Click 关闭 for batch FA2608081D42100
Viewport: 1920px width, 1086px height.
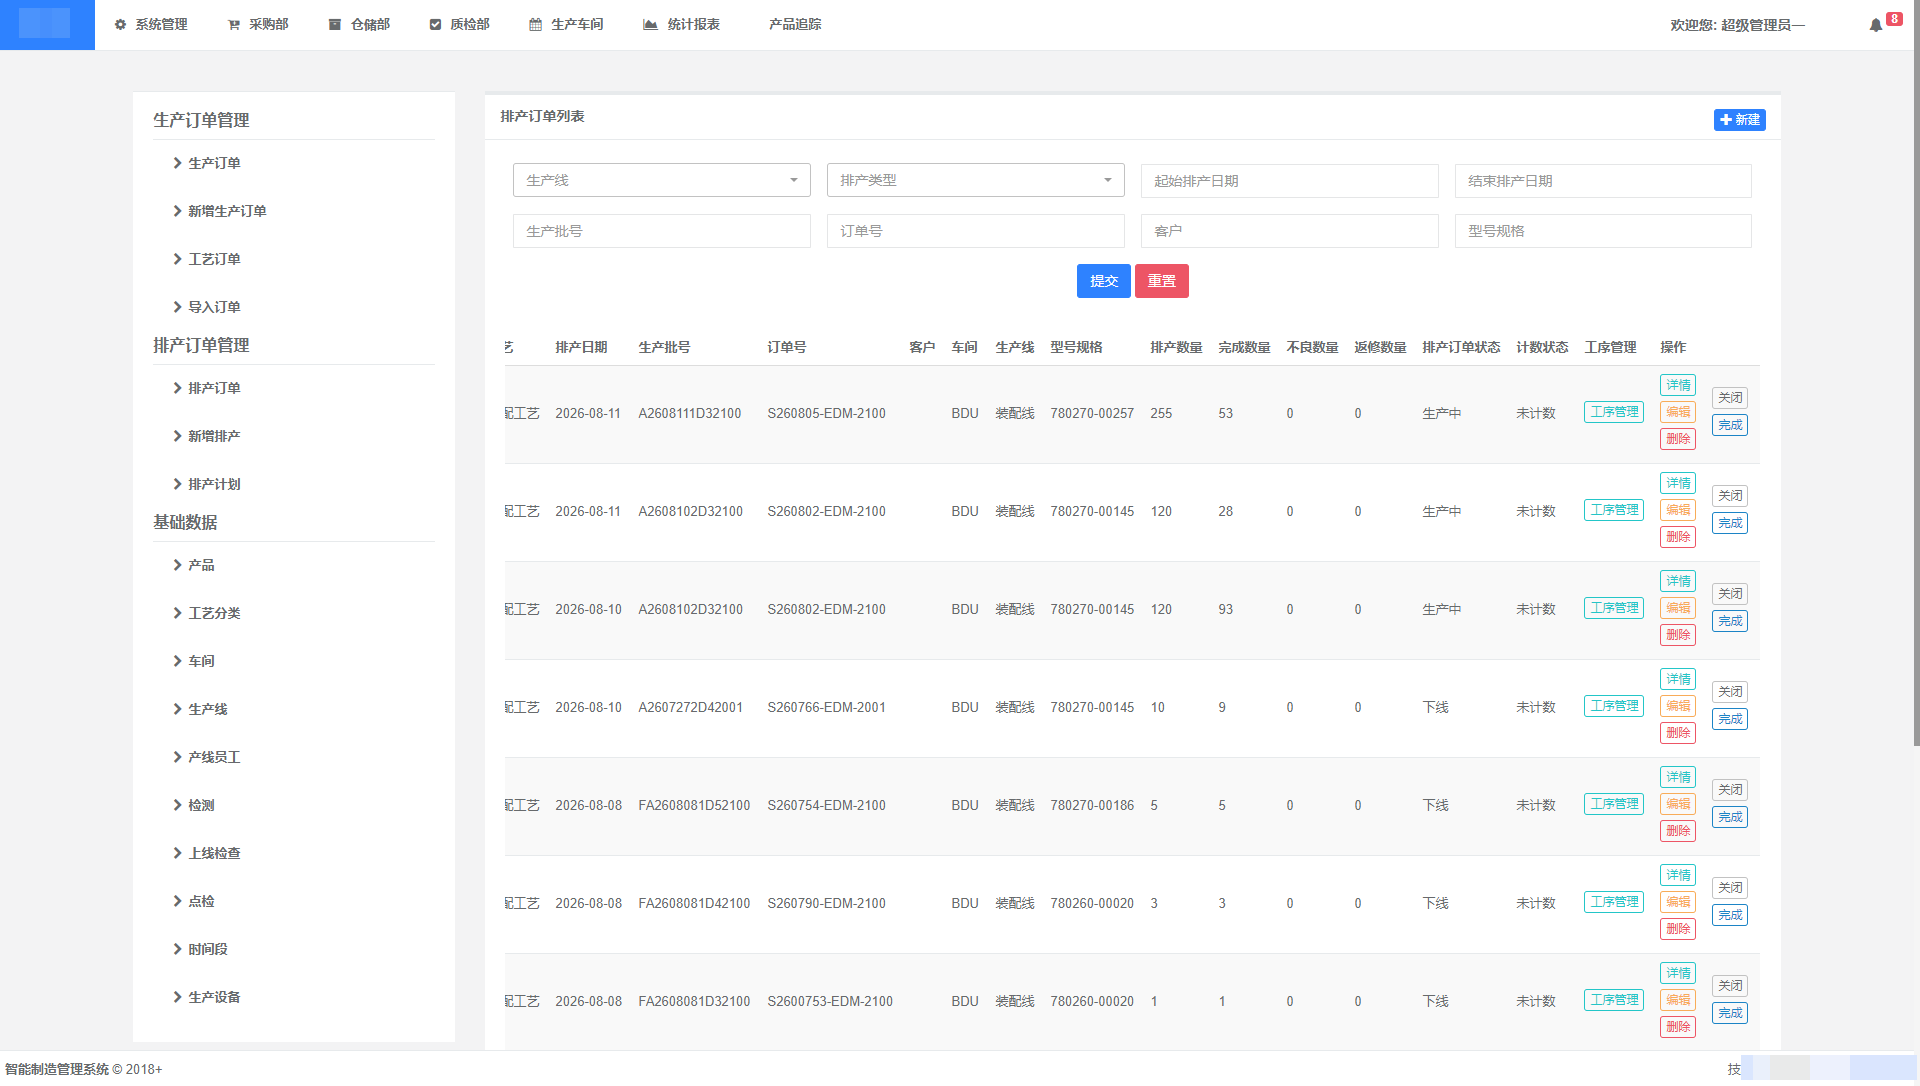coord(1730,888)
